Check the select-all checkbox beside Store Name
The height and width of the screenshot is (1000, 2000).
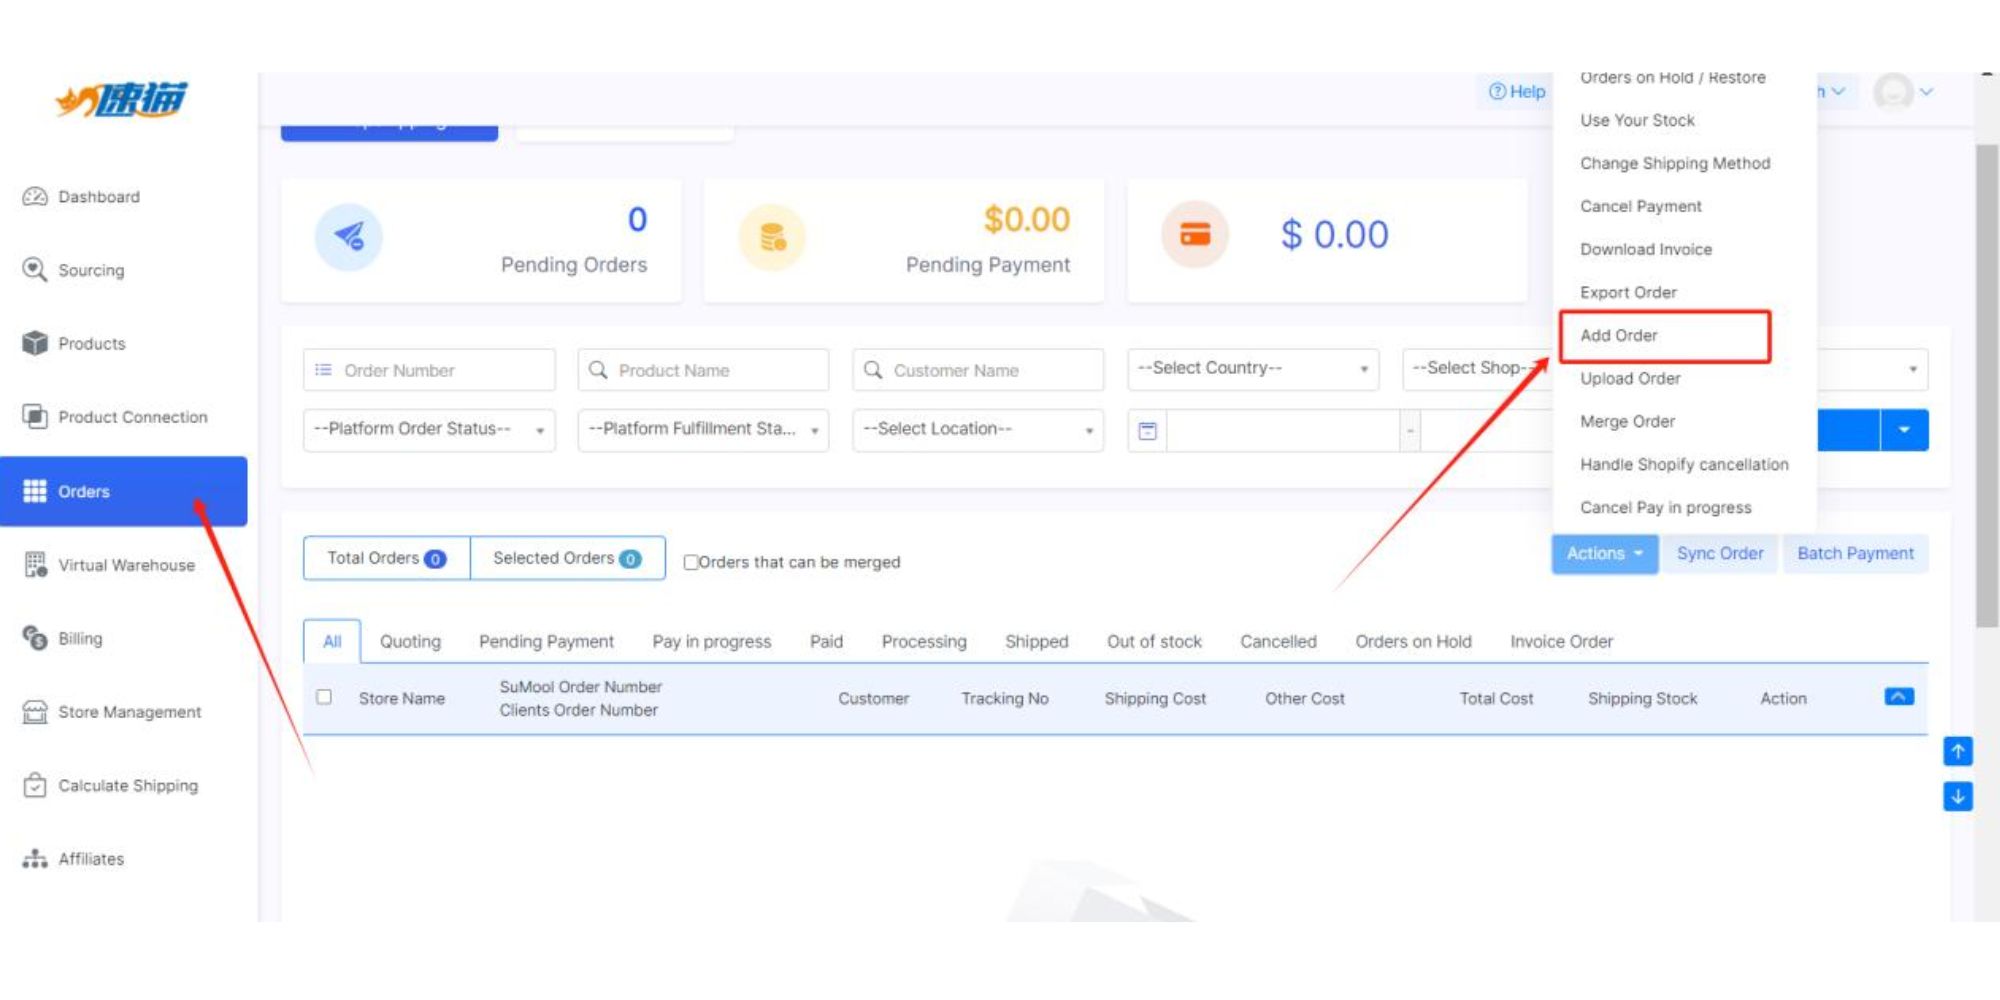(324, 697)
